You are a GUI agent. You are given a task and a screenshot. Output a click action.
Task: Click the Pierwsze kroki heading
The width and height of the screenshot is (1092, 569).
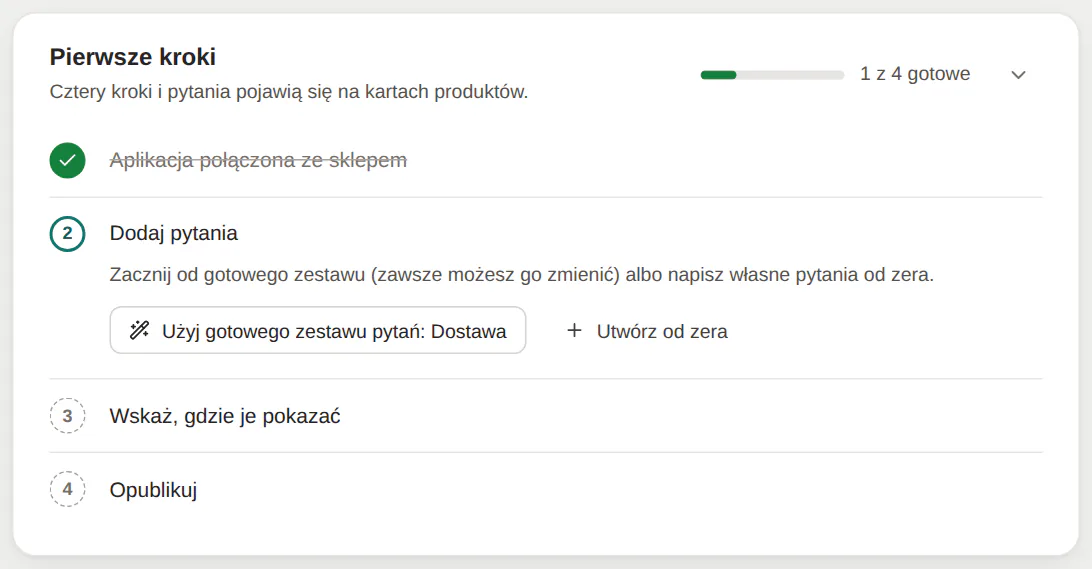132,56
